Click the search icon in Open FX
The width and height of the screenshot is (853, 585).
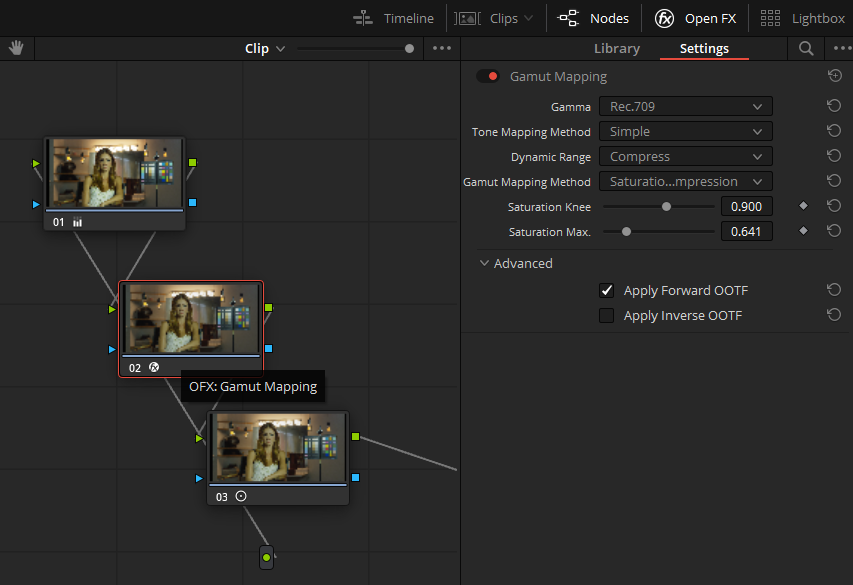click(x=806, y=48)
